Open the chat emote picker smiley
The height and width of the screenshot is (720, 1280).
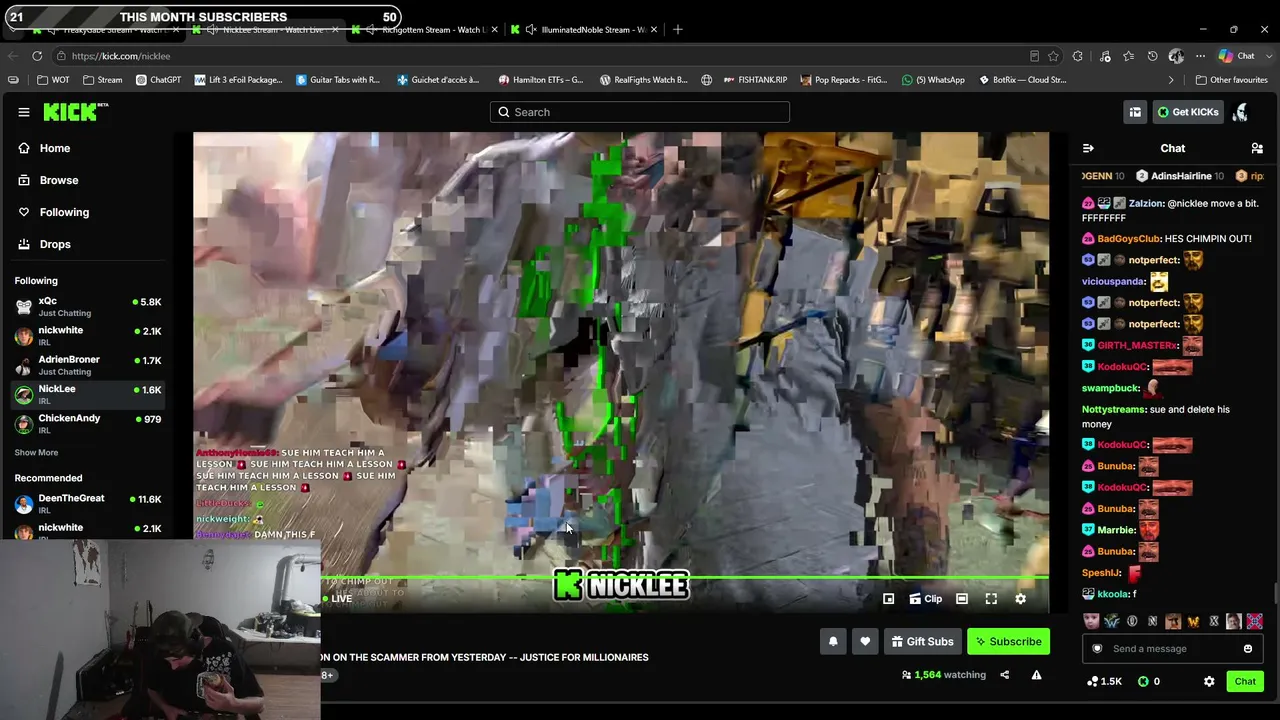1248,649
